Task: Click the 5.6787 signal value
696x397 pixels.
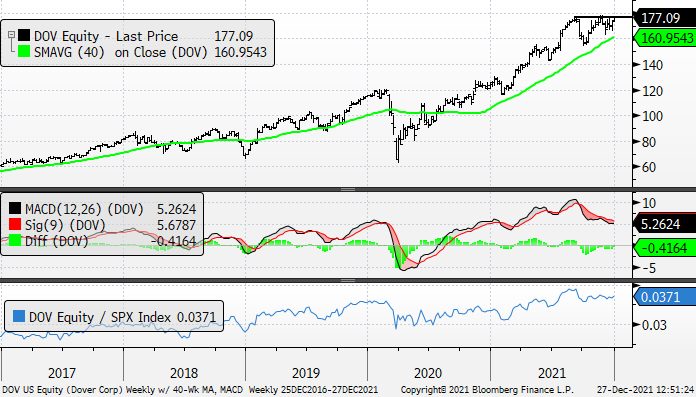Action: point(176,225)
